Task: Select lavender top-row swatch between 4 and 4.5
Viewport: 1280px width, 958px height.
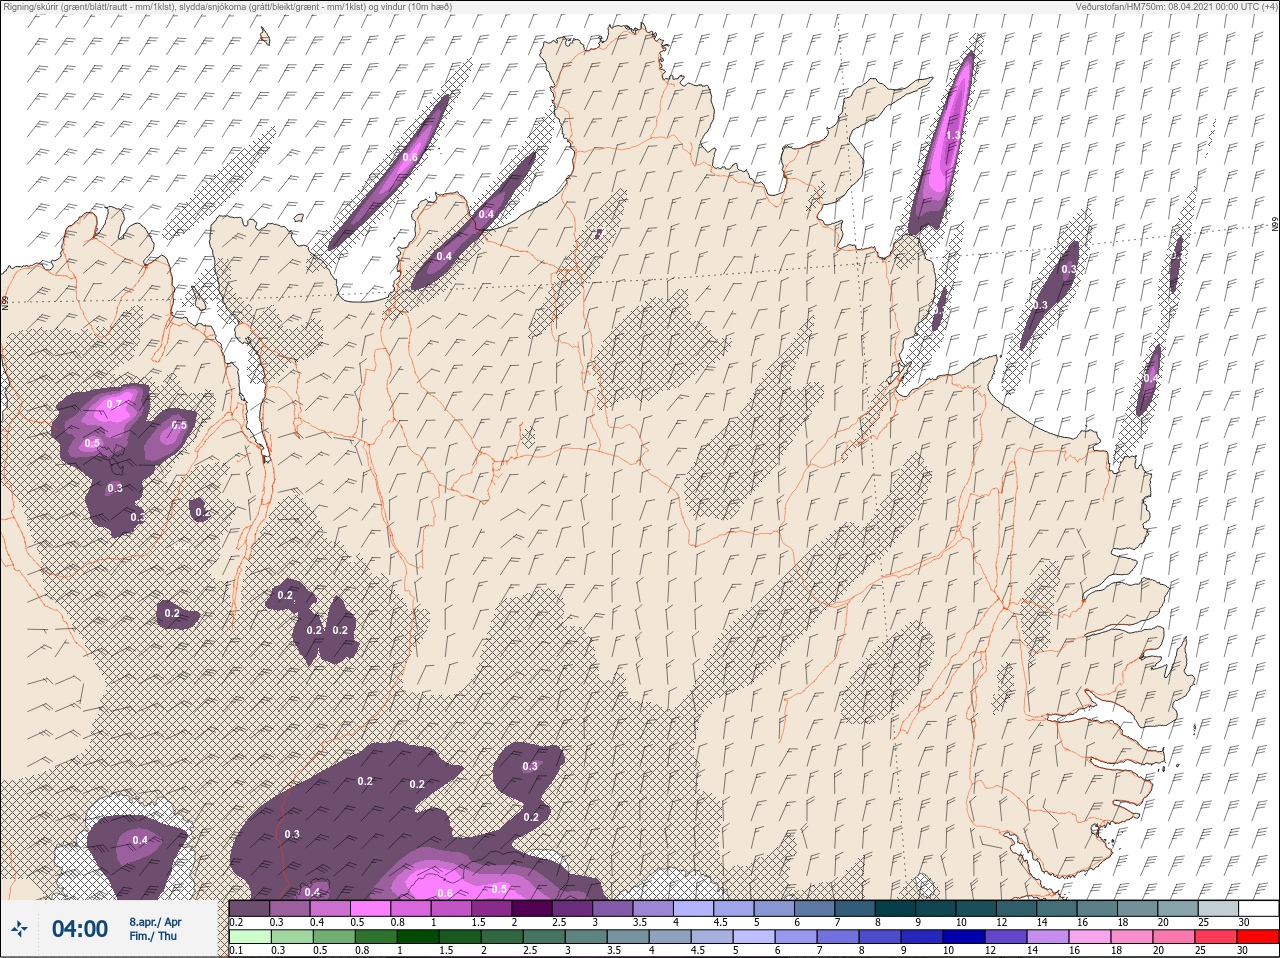Action: [694, 908]
